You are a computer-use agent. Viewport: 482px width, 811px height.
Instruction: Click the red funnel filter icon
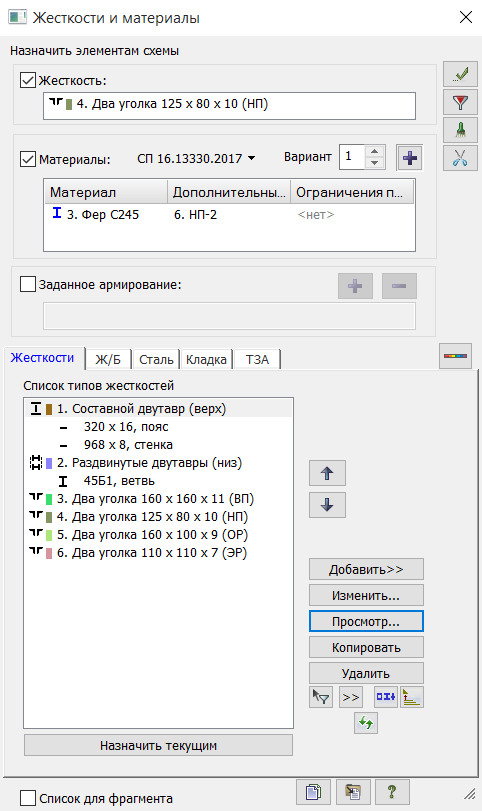pos(460,103)
